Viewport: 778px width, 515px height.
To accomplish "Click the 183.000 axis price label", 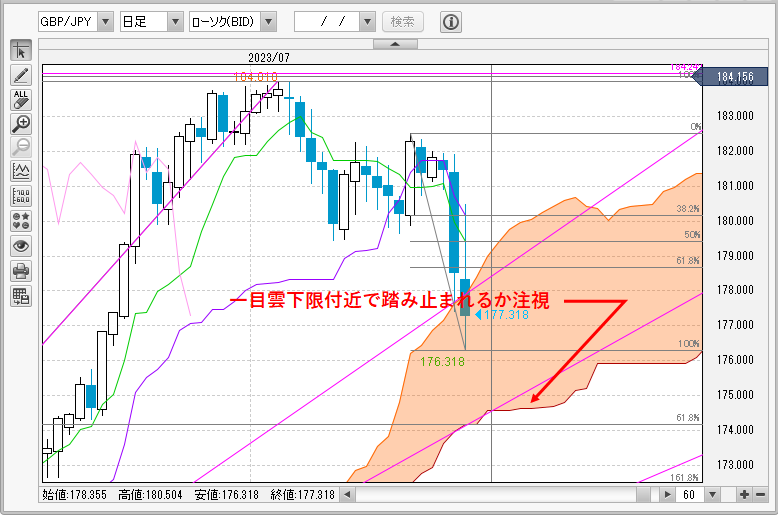I will click(735, 116).
